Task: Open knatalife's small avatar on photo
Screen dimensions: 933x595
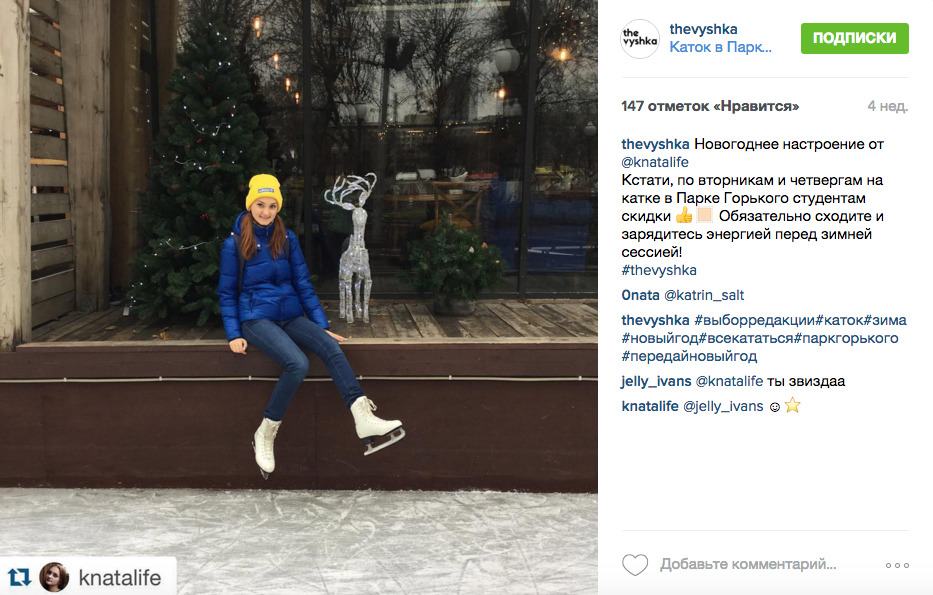Action: click(x=54, y=577)
